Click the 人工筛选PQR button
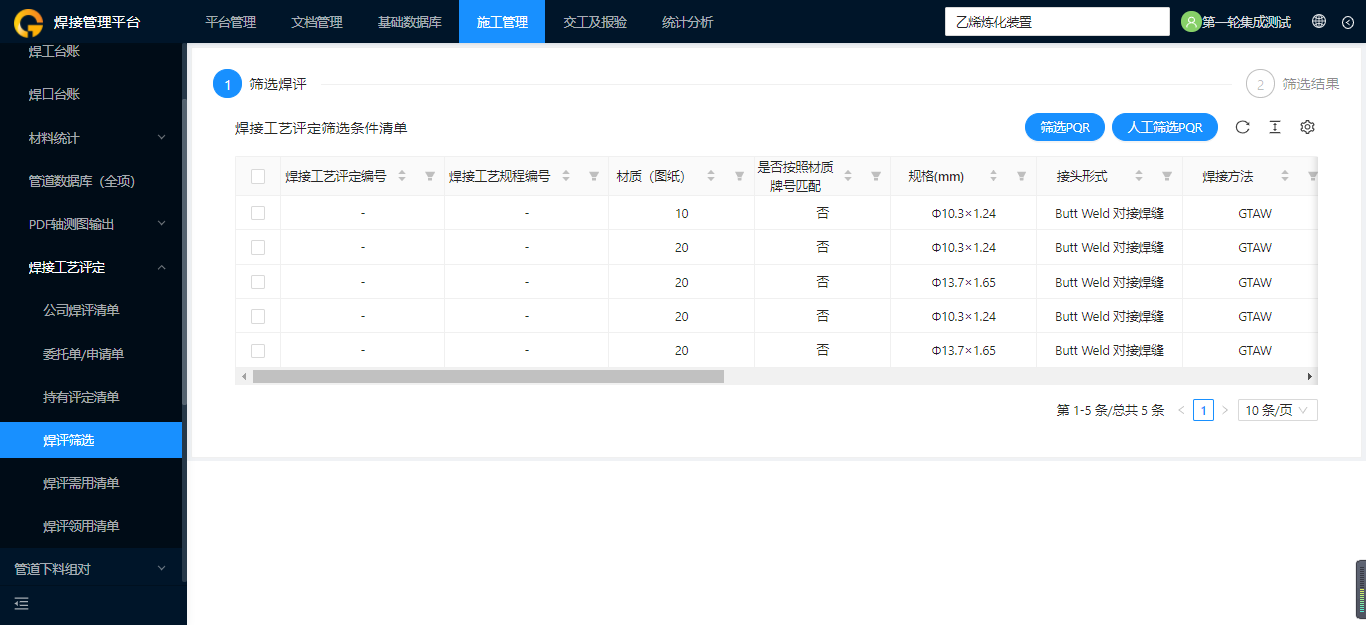 click(1165, 127)
